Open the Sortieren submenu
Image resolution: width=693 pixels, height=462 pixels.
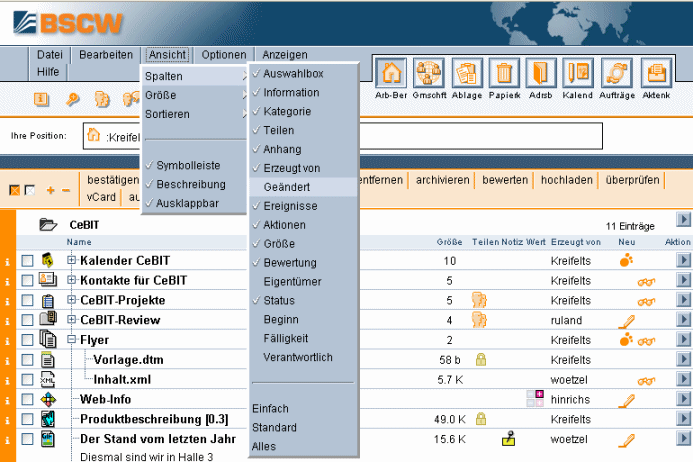[168, 114]
